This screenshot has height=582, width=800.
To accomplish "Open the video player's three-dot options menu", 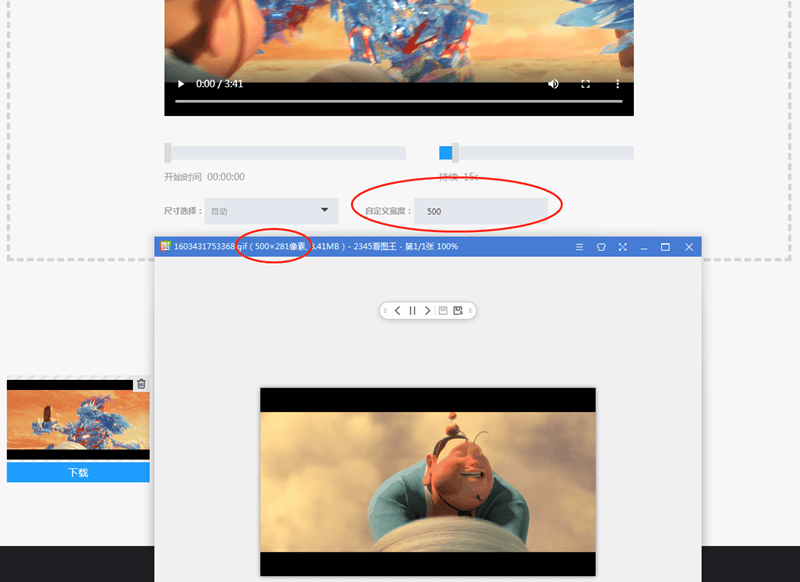I will pyautogui.click(x=617, y=84).
